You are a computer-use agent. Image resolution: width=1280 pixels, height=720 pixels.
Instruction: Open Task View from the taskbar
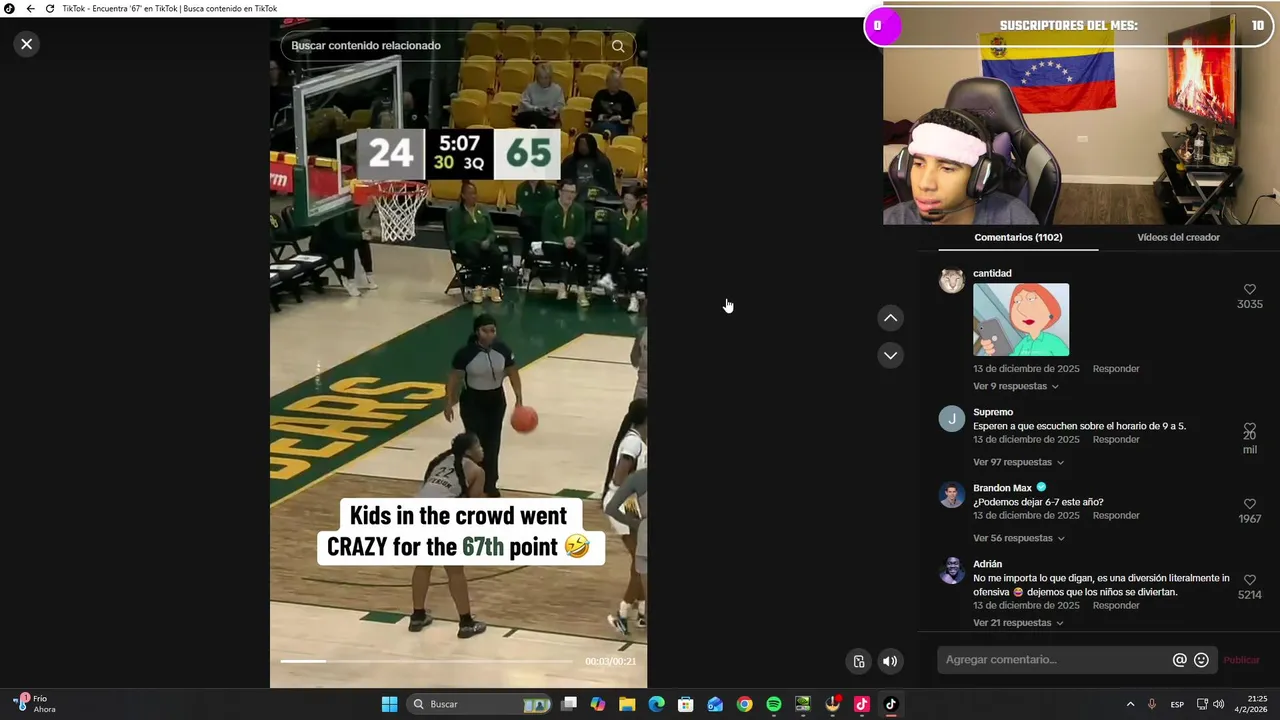point(569,704)
